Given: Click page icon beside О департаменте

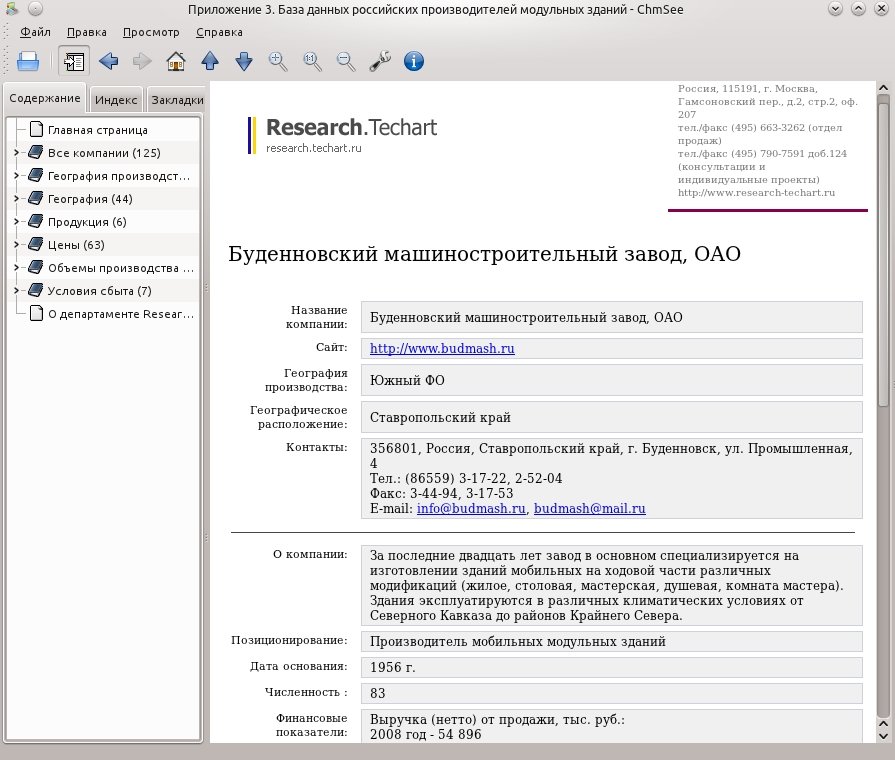Looking at the screenshot, I should click(x=36, y=313).
